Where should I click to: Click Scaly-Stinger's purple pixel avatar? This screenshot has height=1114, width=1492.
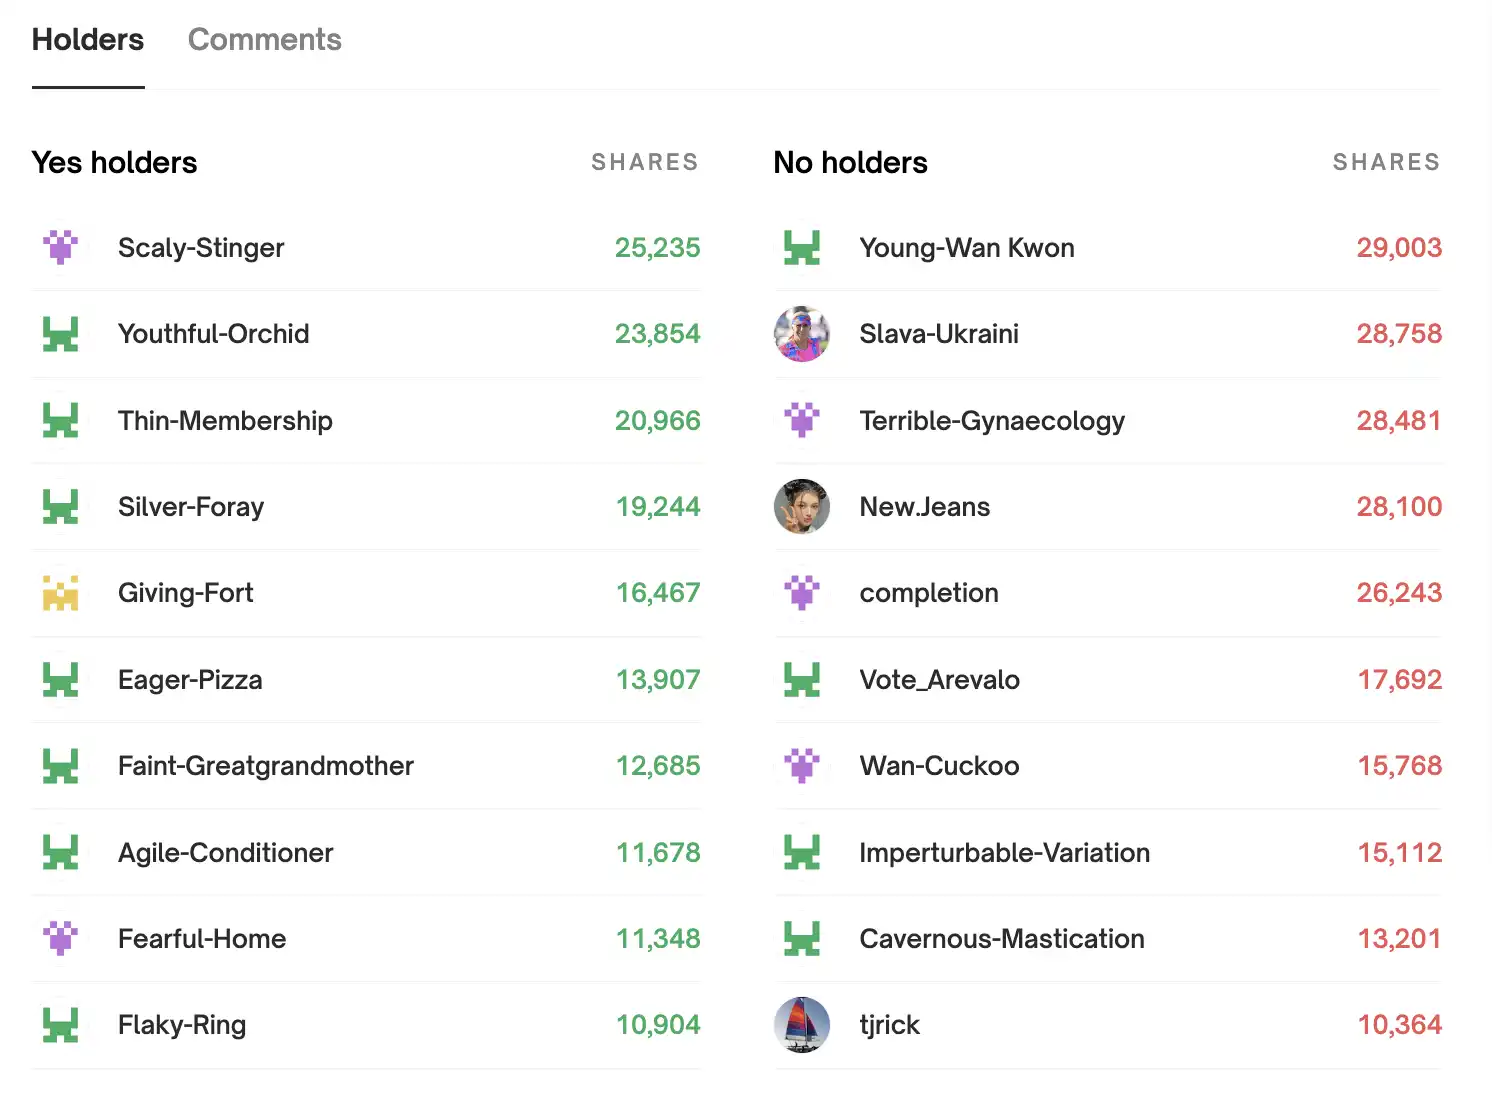pos(61,247)
